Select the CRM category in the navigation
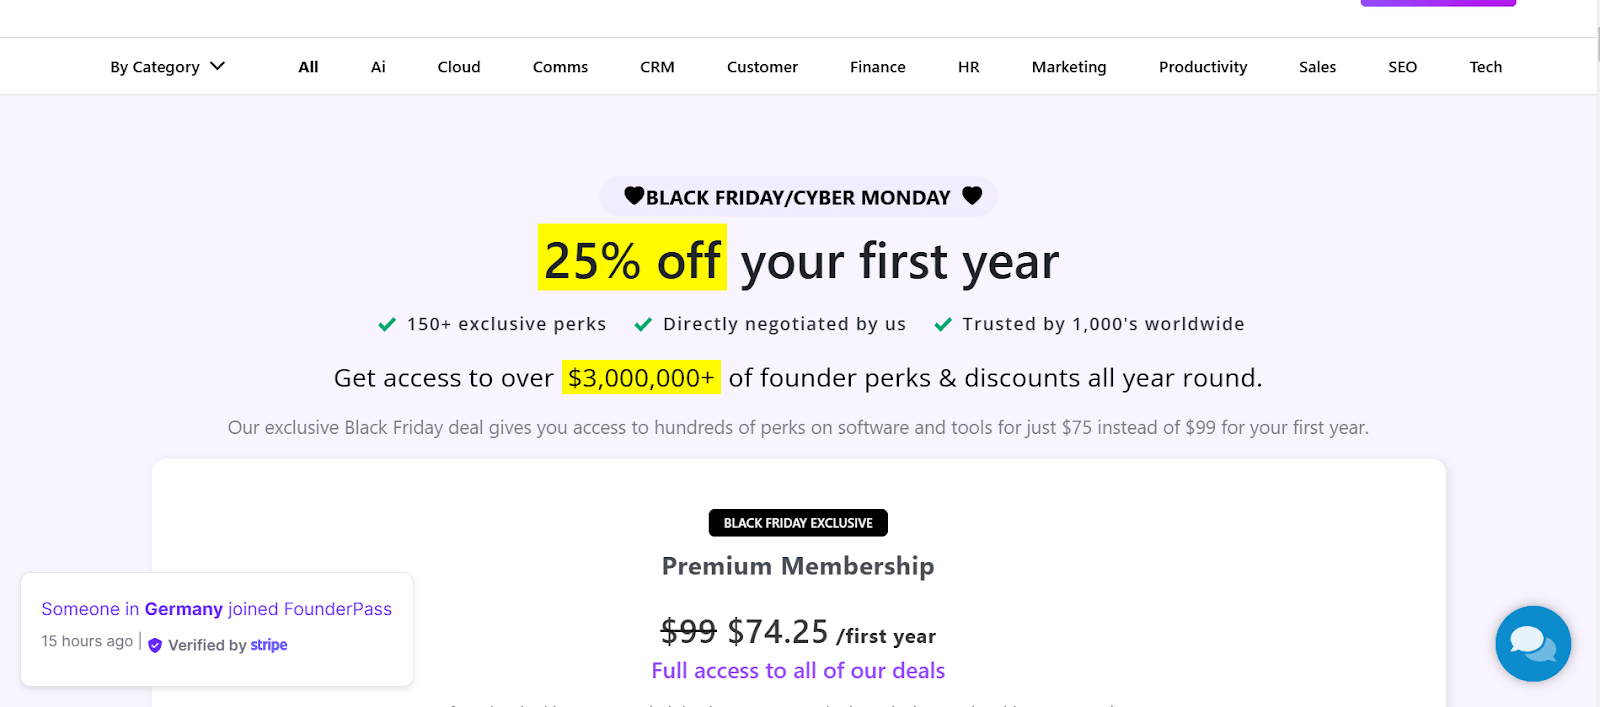1600x707 pixels. pyautogui.click(x=656, y=66)
